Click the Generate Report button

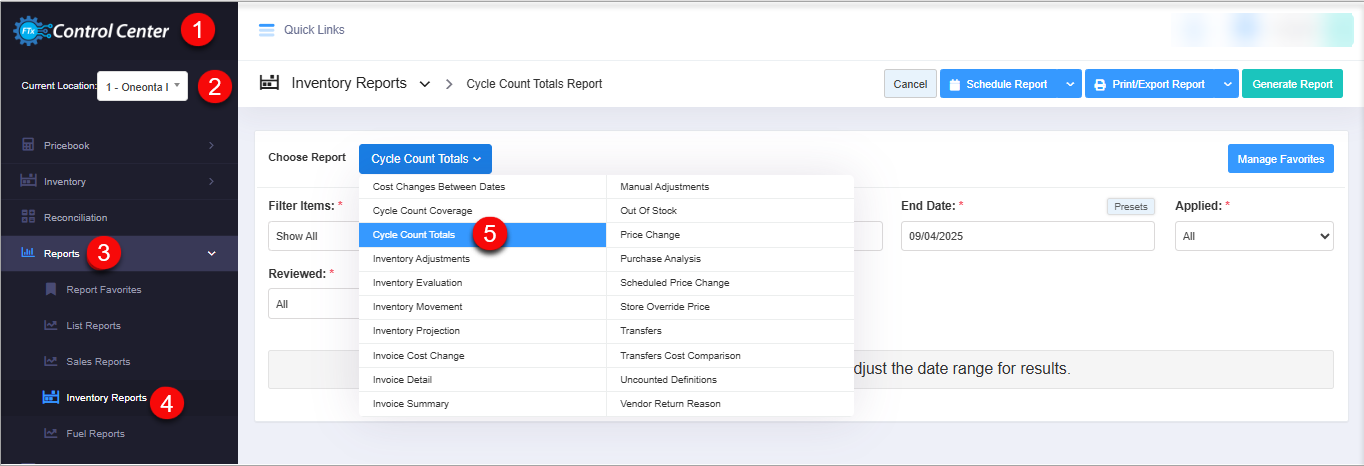[1292, 84]
